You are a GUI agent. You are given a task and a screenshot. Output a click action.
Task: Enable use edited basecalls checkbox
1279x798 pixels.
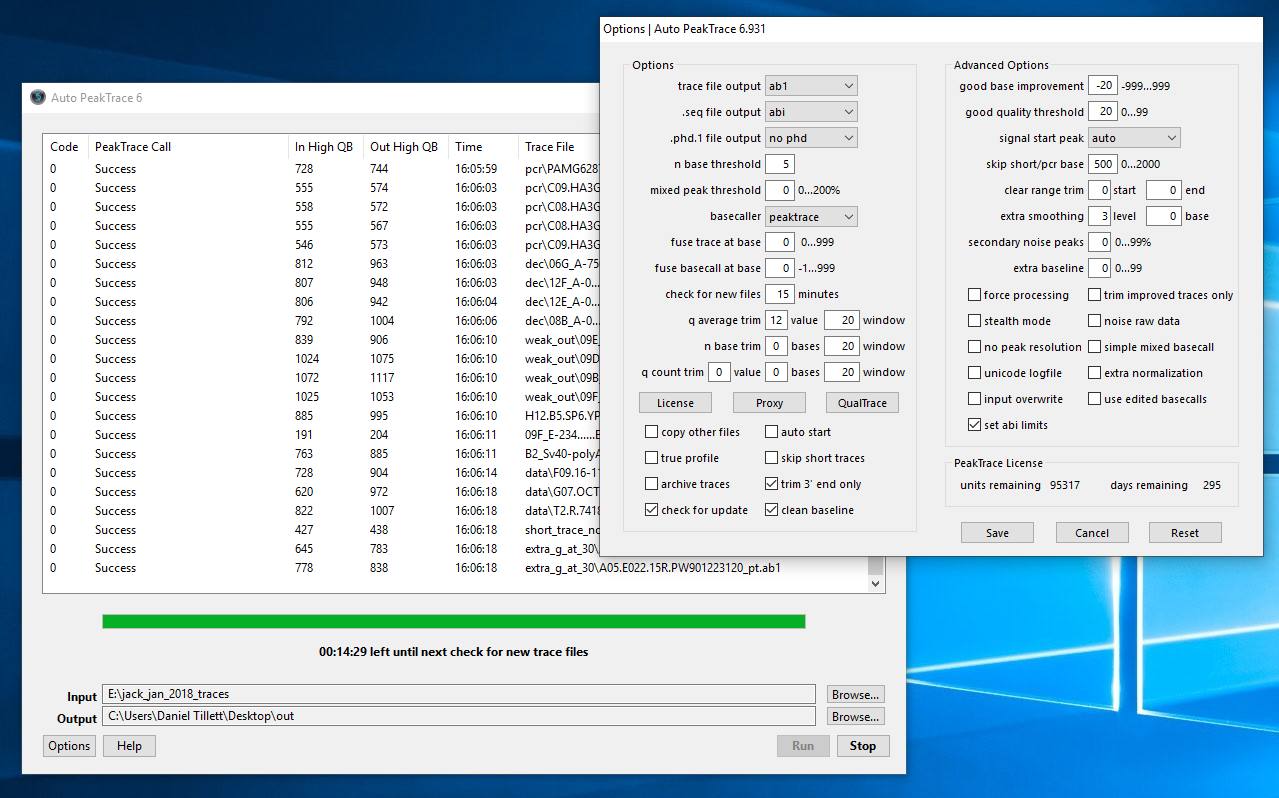[1095, 399]
